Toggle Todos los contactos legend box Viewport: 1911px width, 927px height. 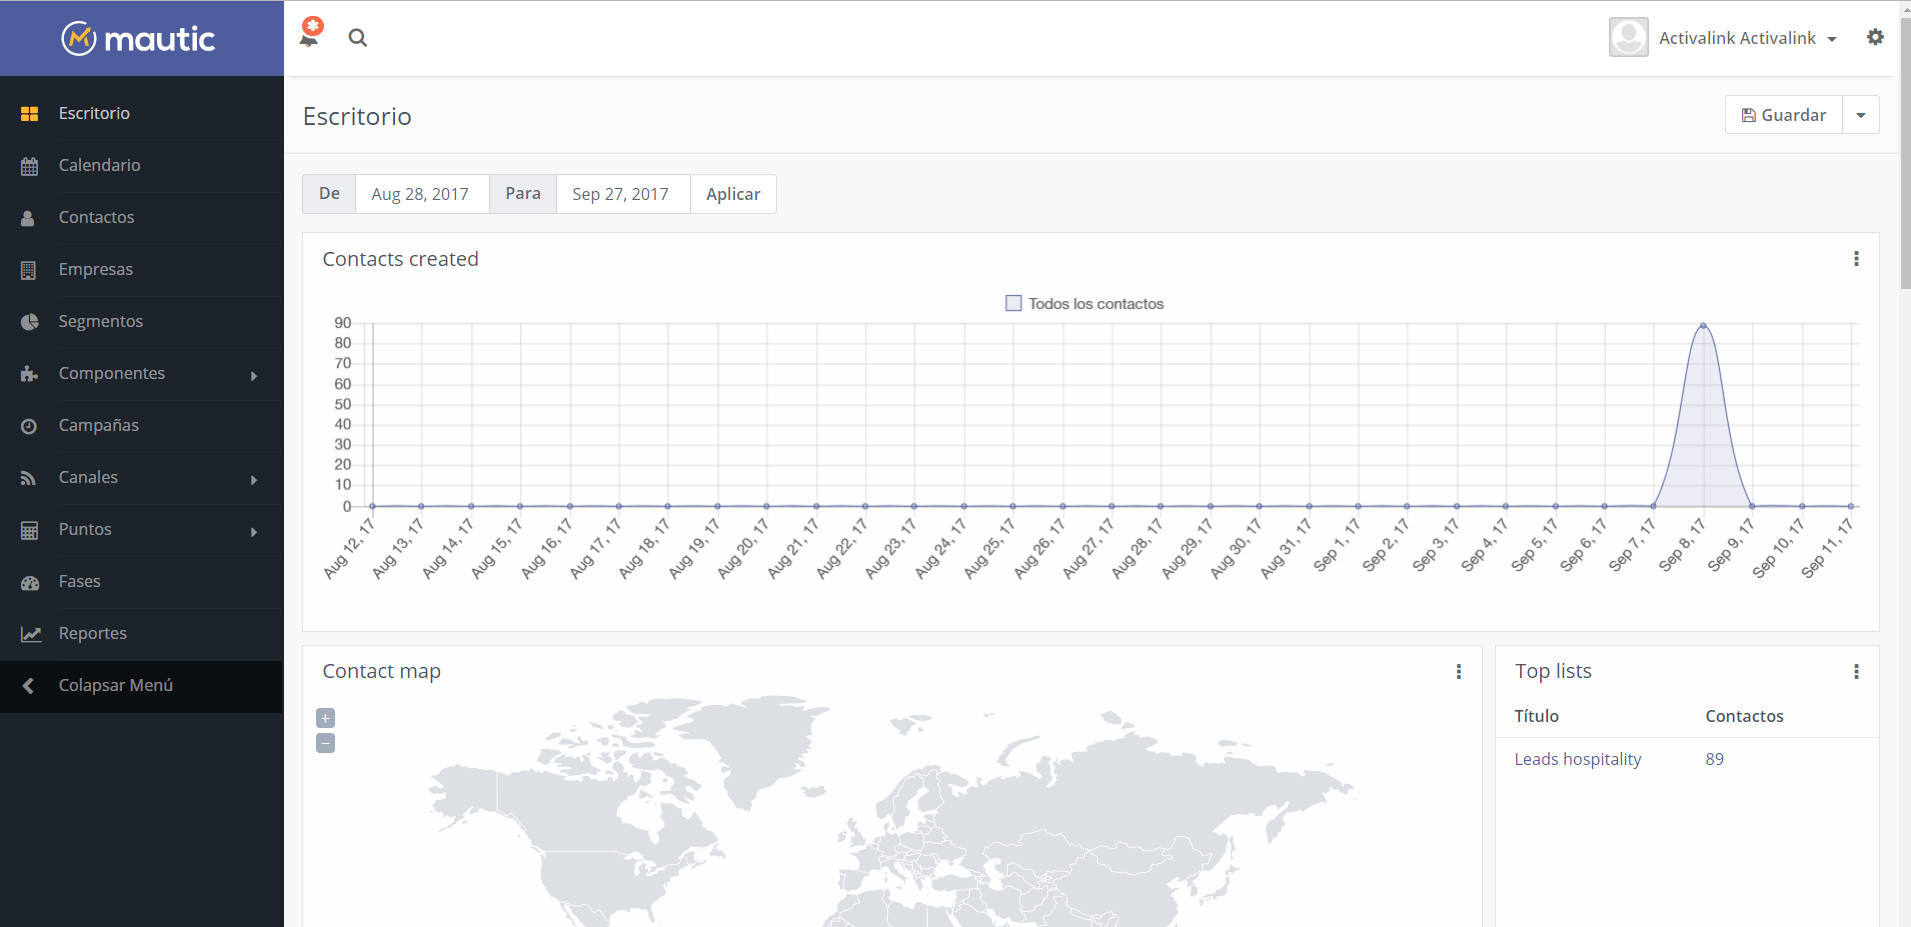[1013, 303]
